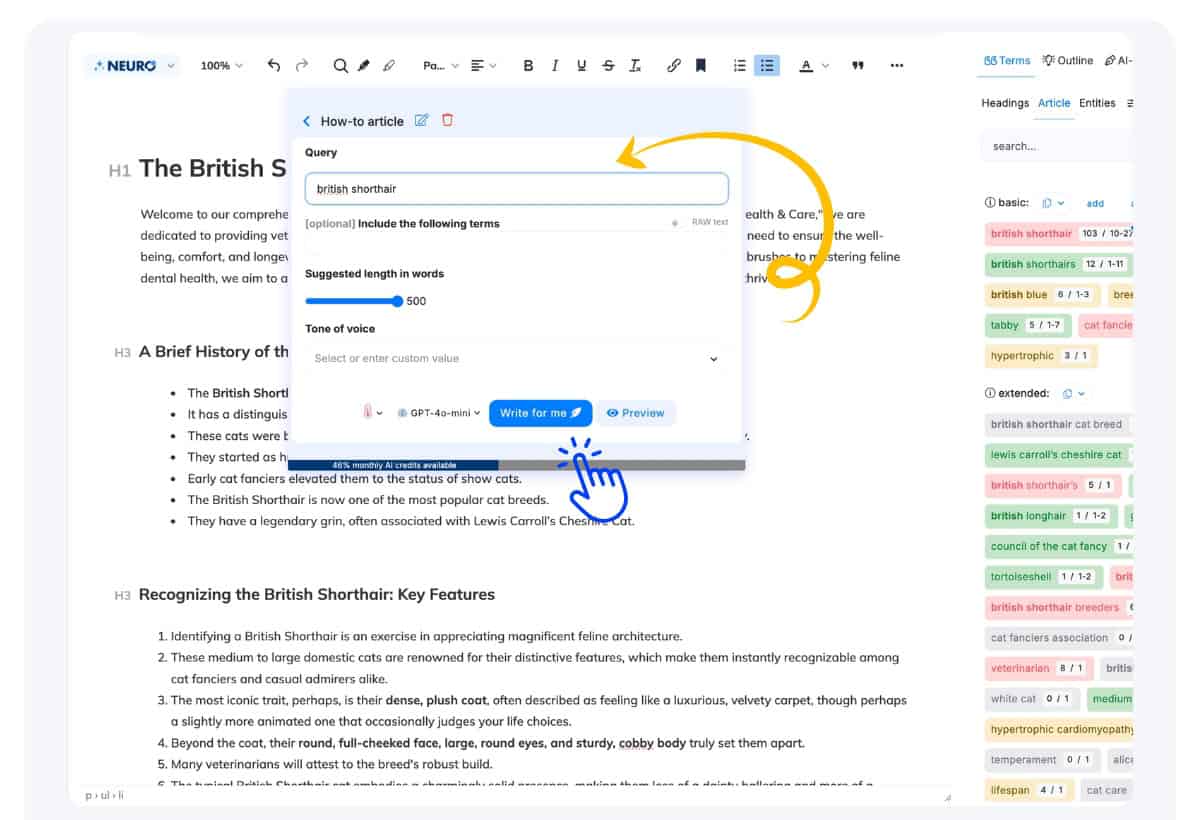This screenshot has height=820, width=1200.
Task: Click the monthly AI credits progress bar
Action: point(516,465)
